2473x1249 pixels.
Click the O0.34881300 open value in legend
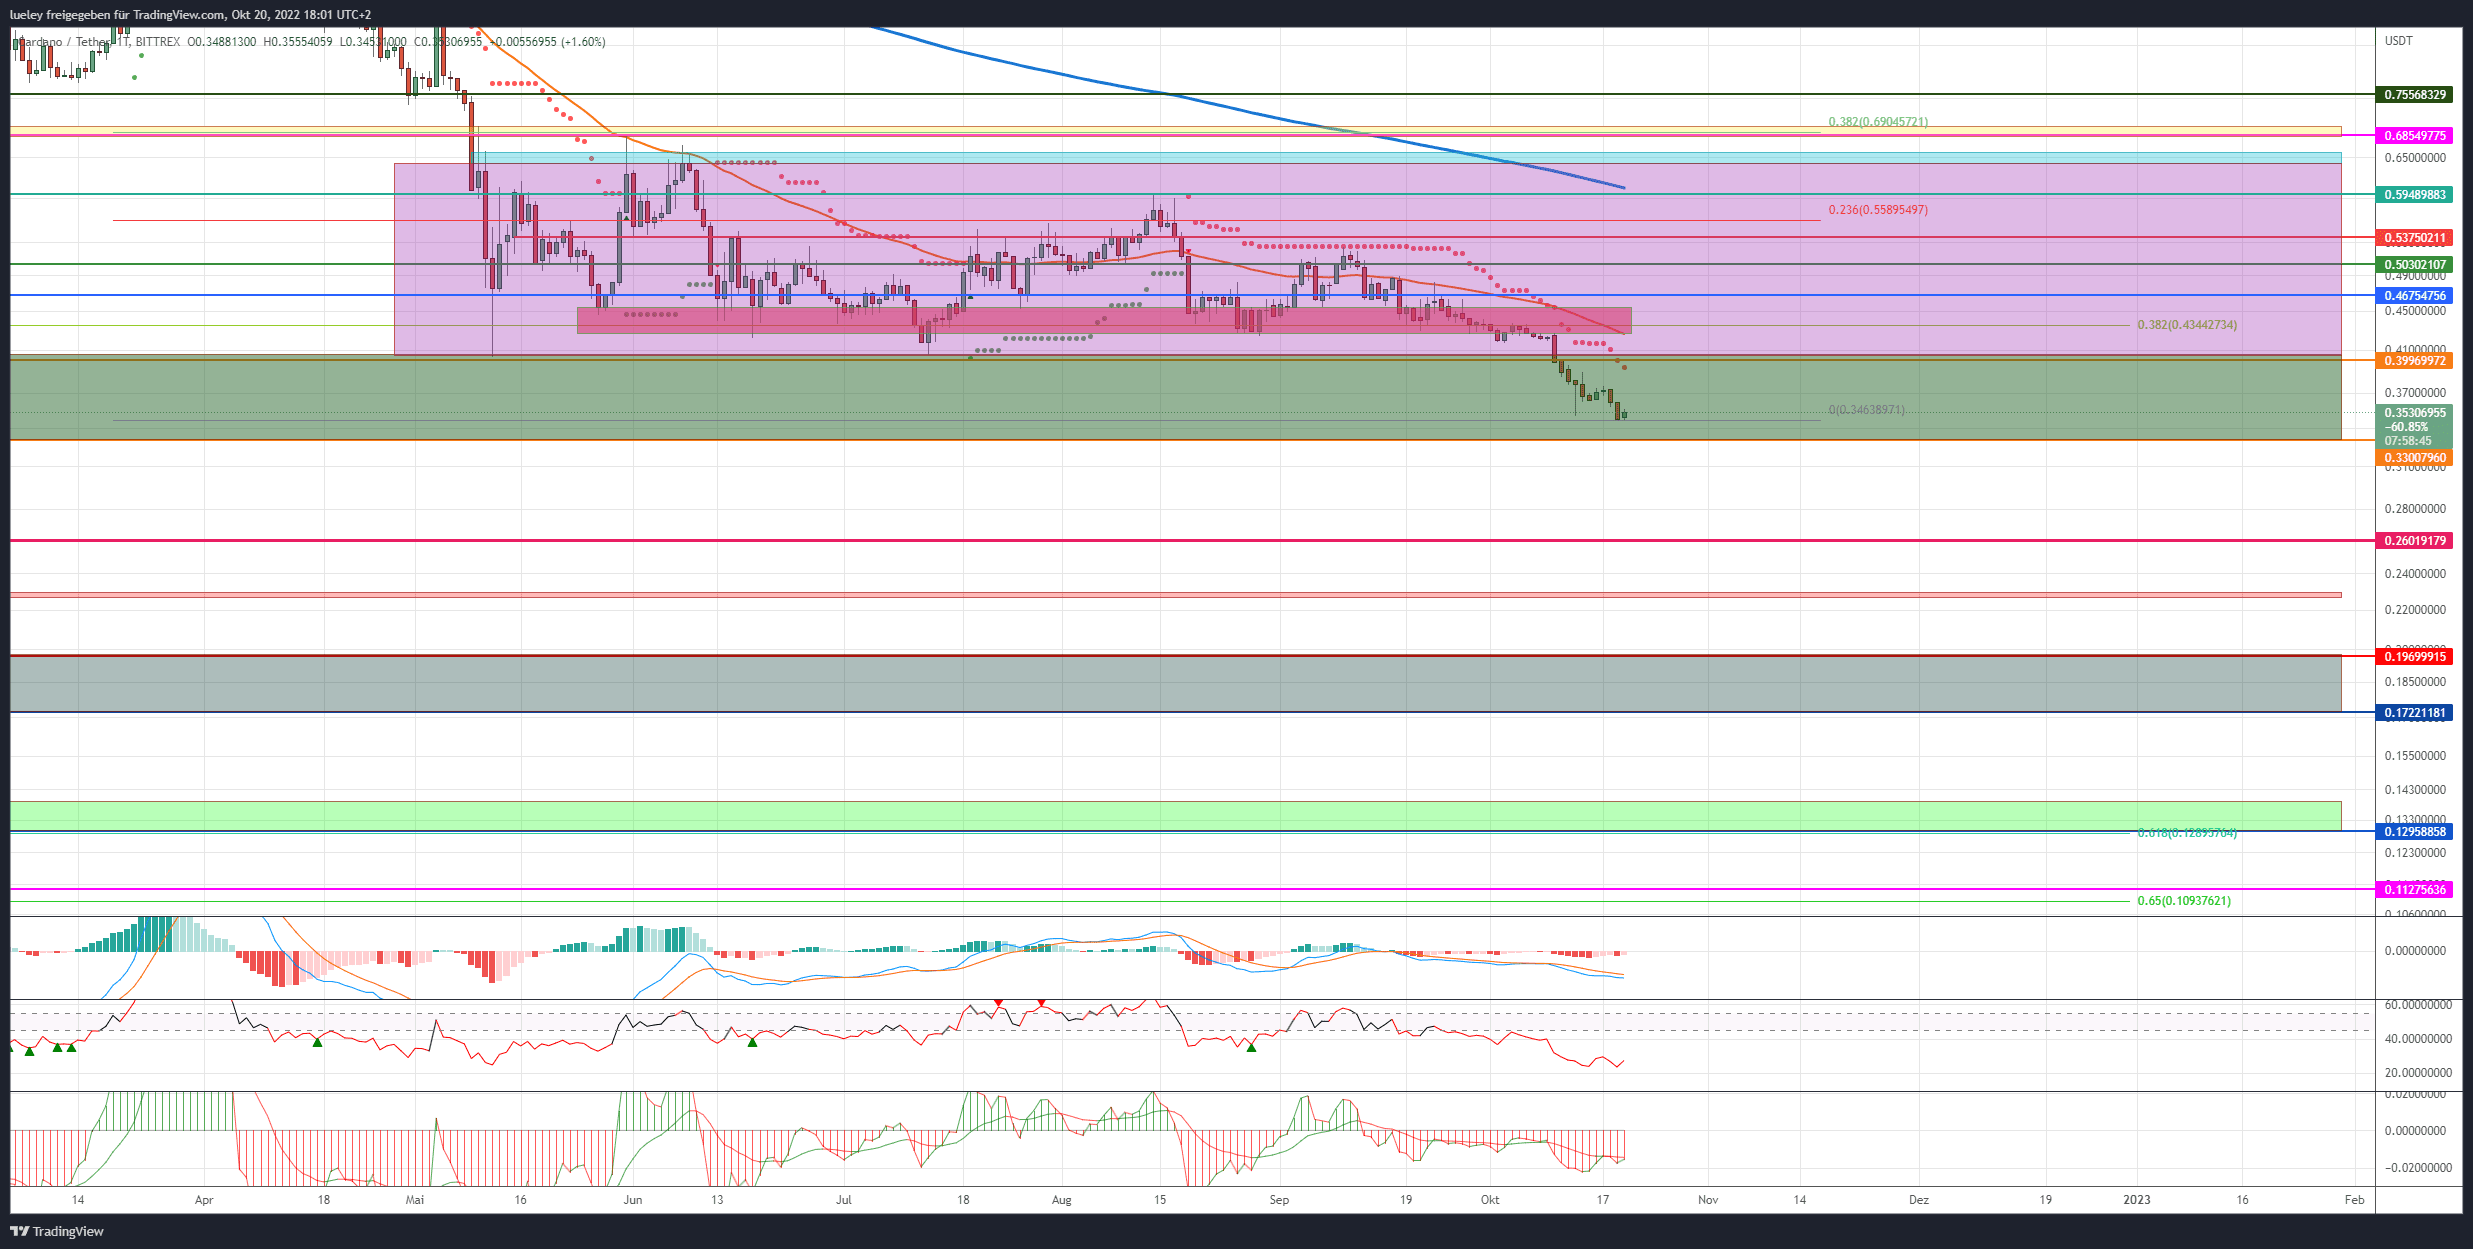click(222, 42)
